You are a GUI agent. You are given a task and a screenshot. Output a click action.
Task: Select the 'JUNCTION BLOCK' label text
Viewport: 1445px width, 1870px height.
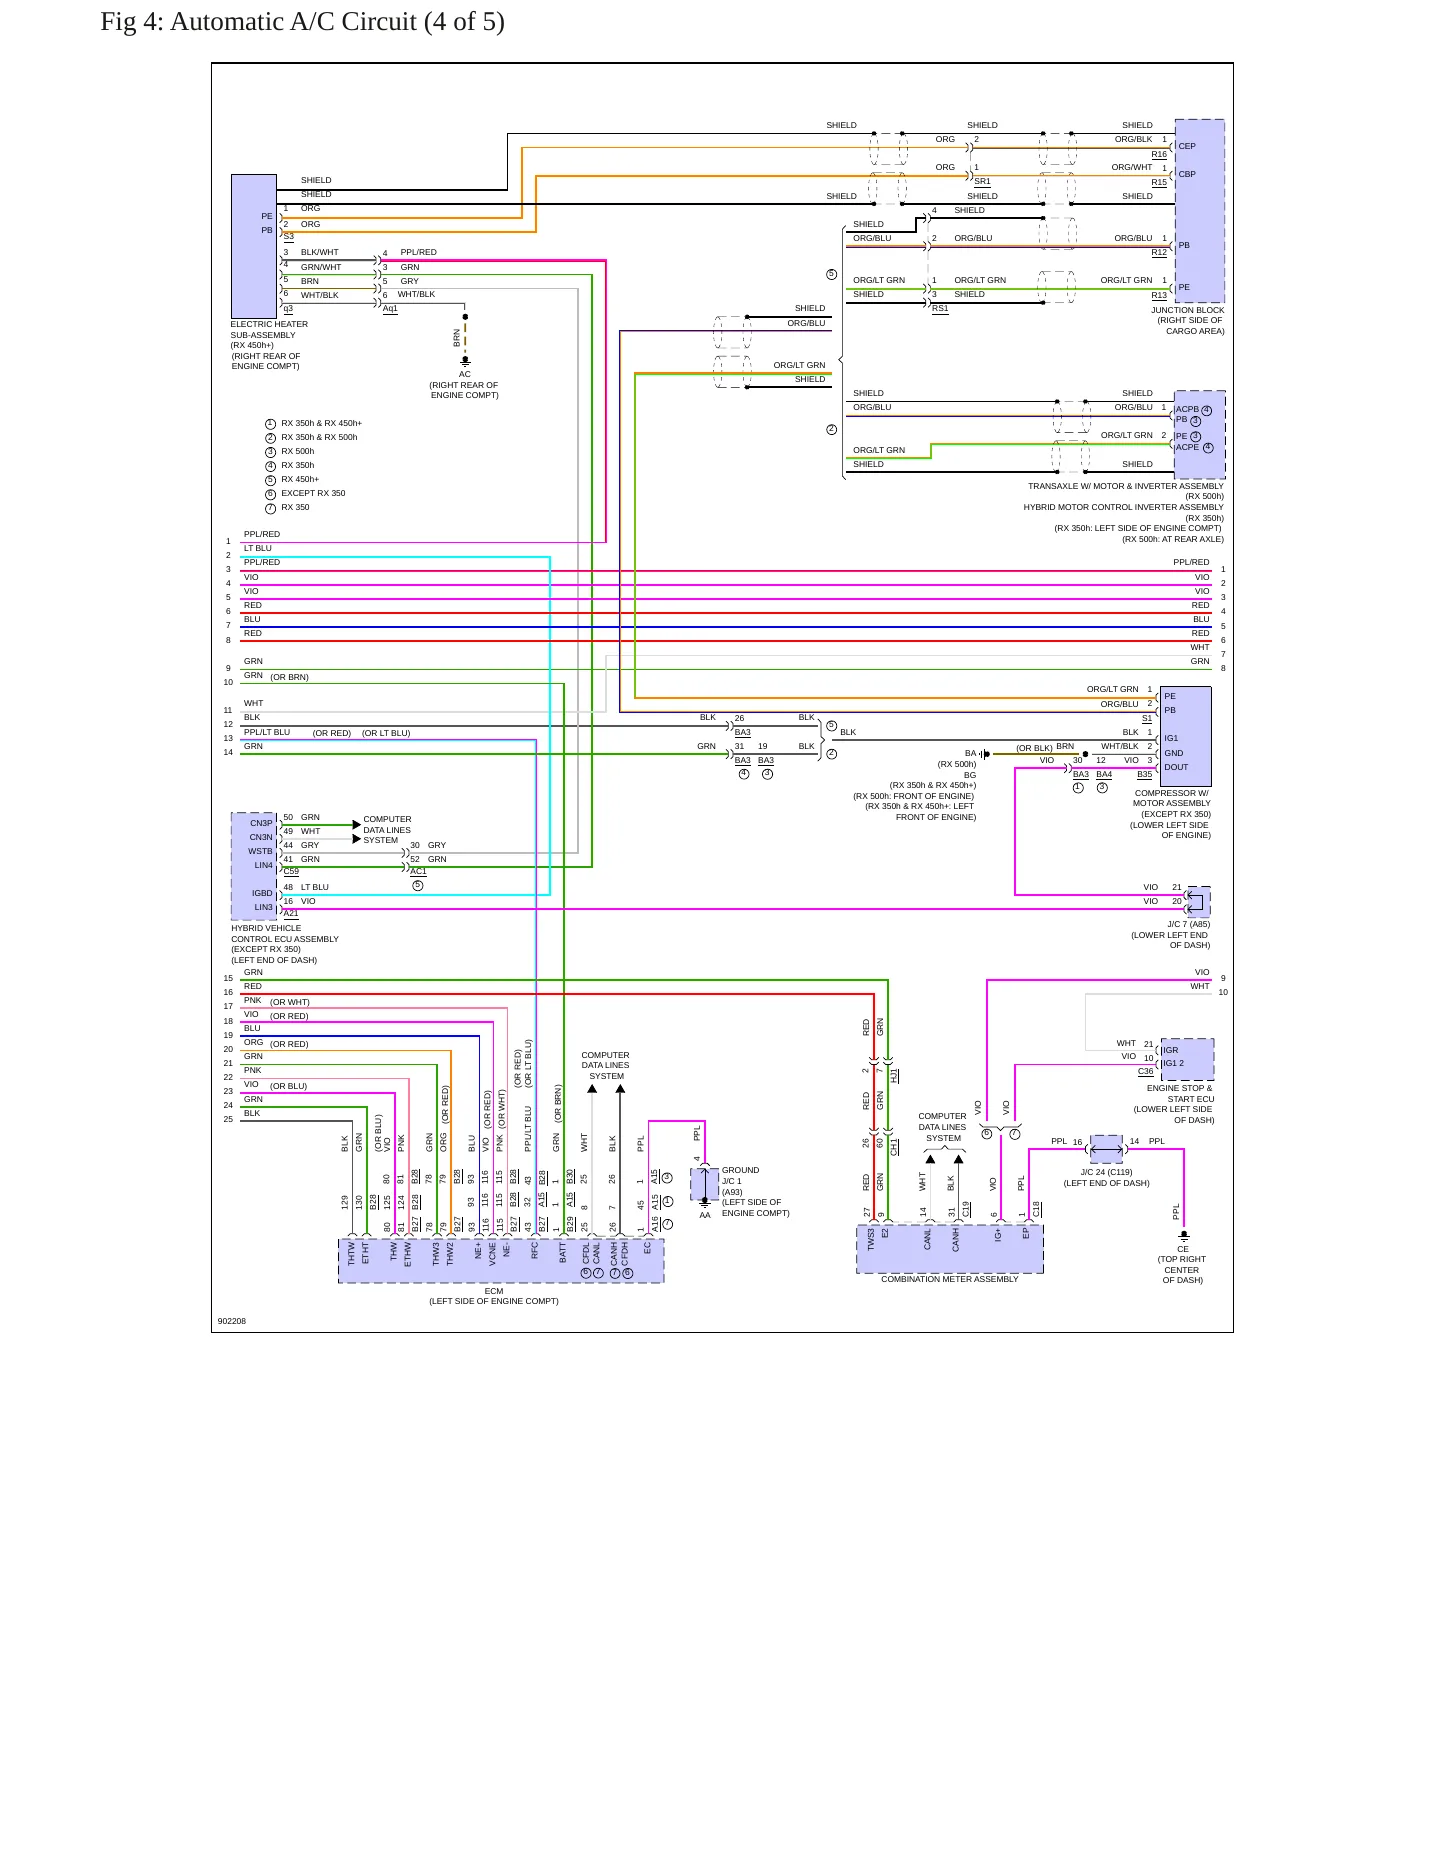[1188, 310]
